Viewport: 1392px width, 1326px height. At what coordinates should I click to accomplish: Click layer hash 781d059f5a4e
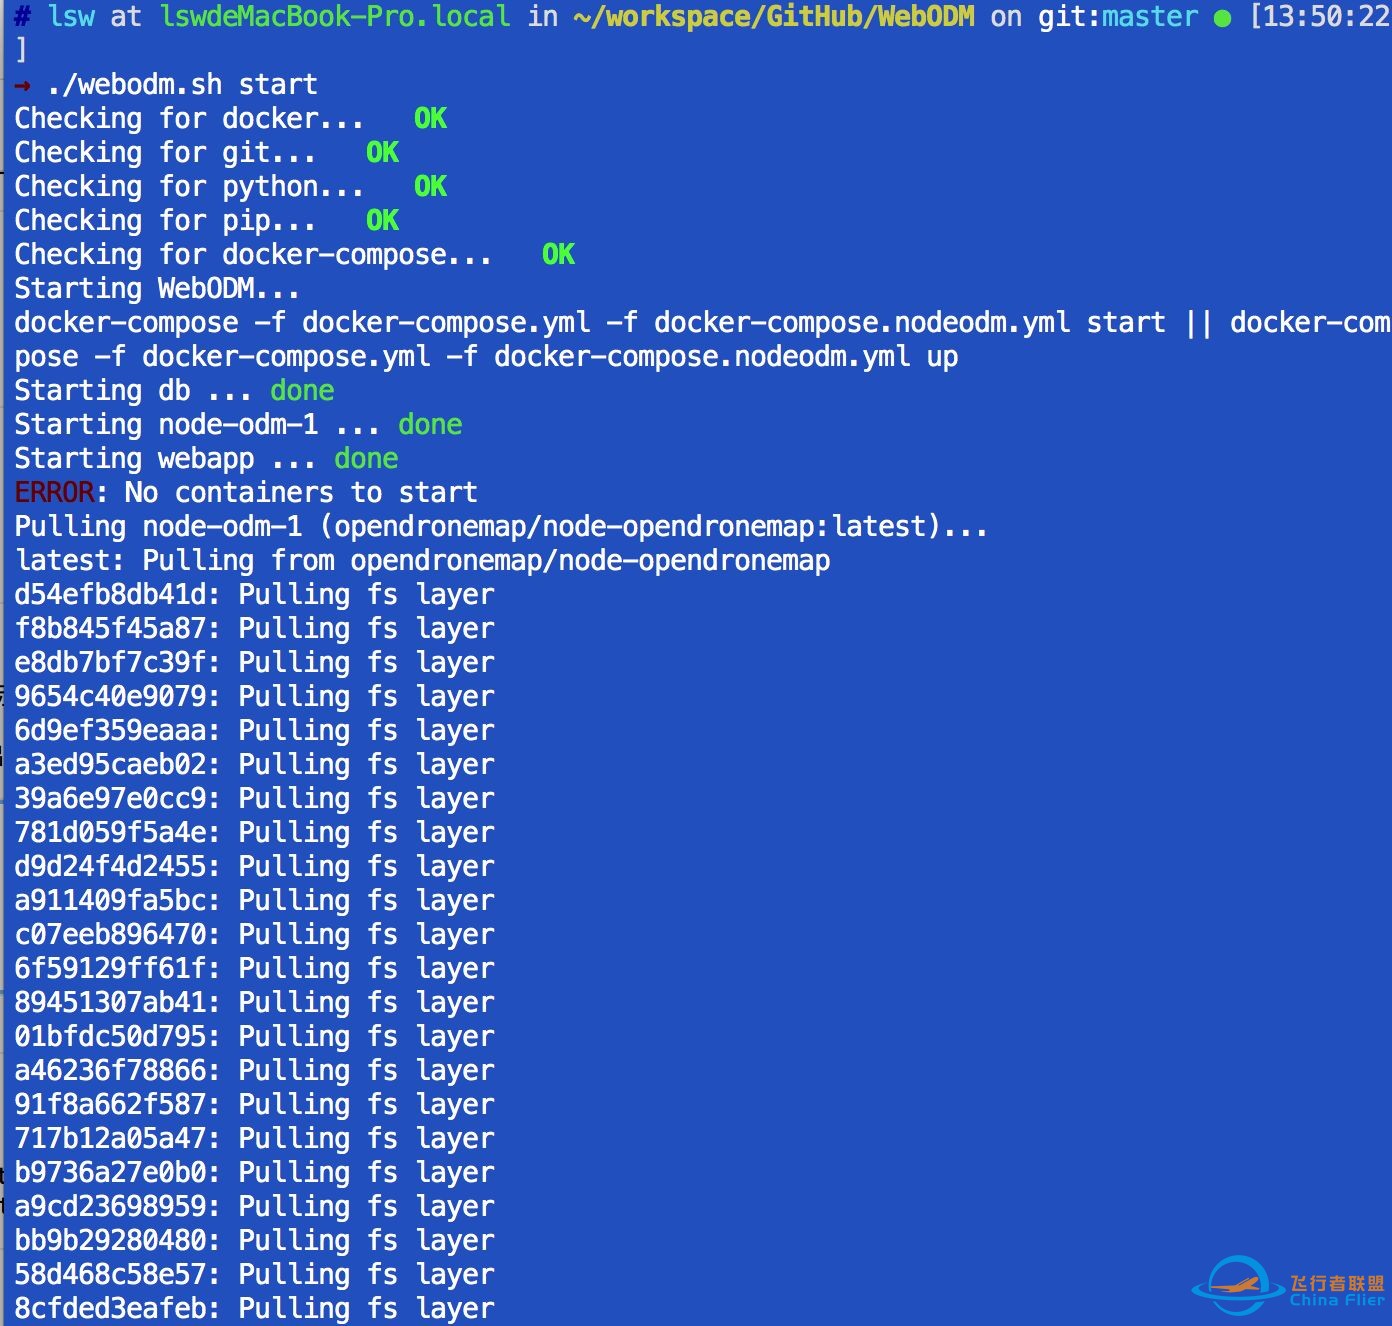click(110, 832)
